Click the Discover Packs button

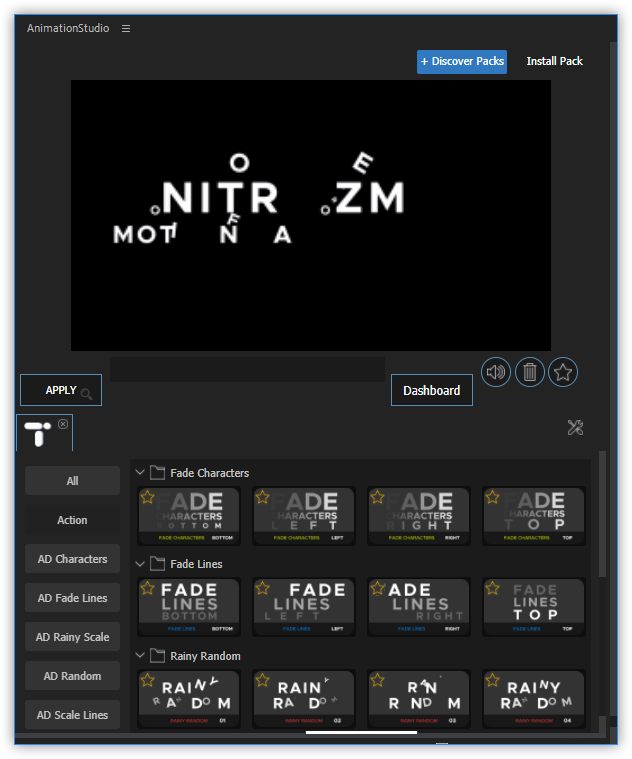pyautogui.click(x=462, y=61)
